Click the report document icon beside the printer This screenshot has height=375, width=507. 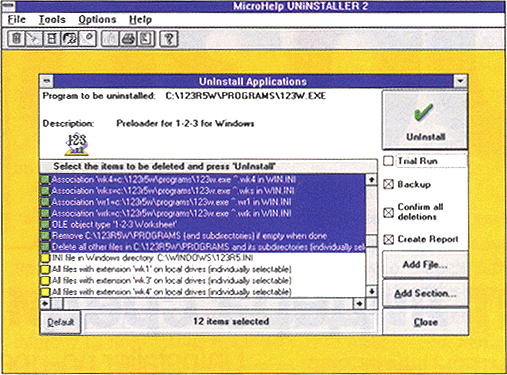point(146,39)
